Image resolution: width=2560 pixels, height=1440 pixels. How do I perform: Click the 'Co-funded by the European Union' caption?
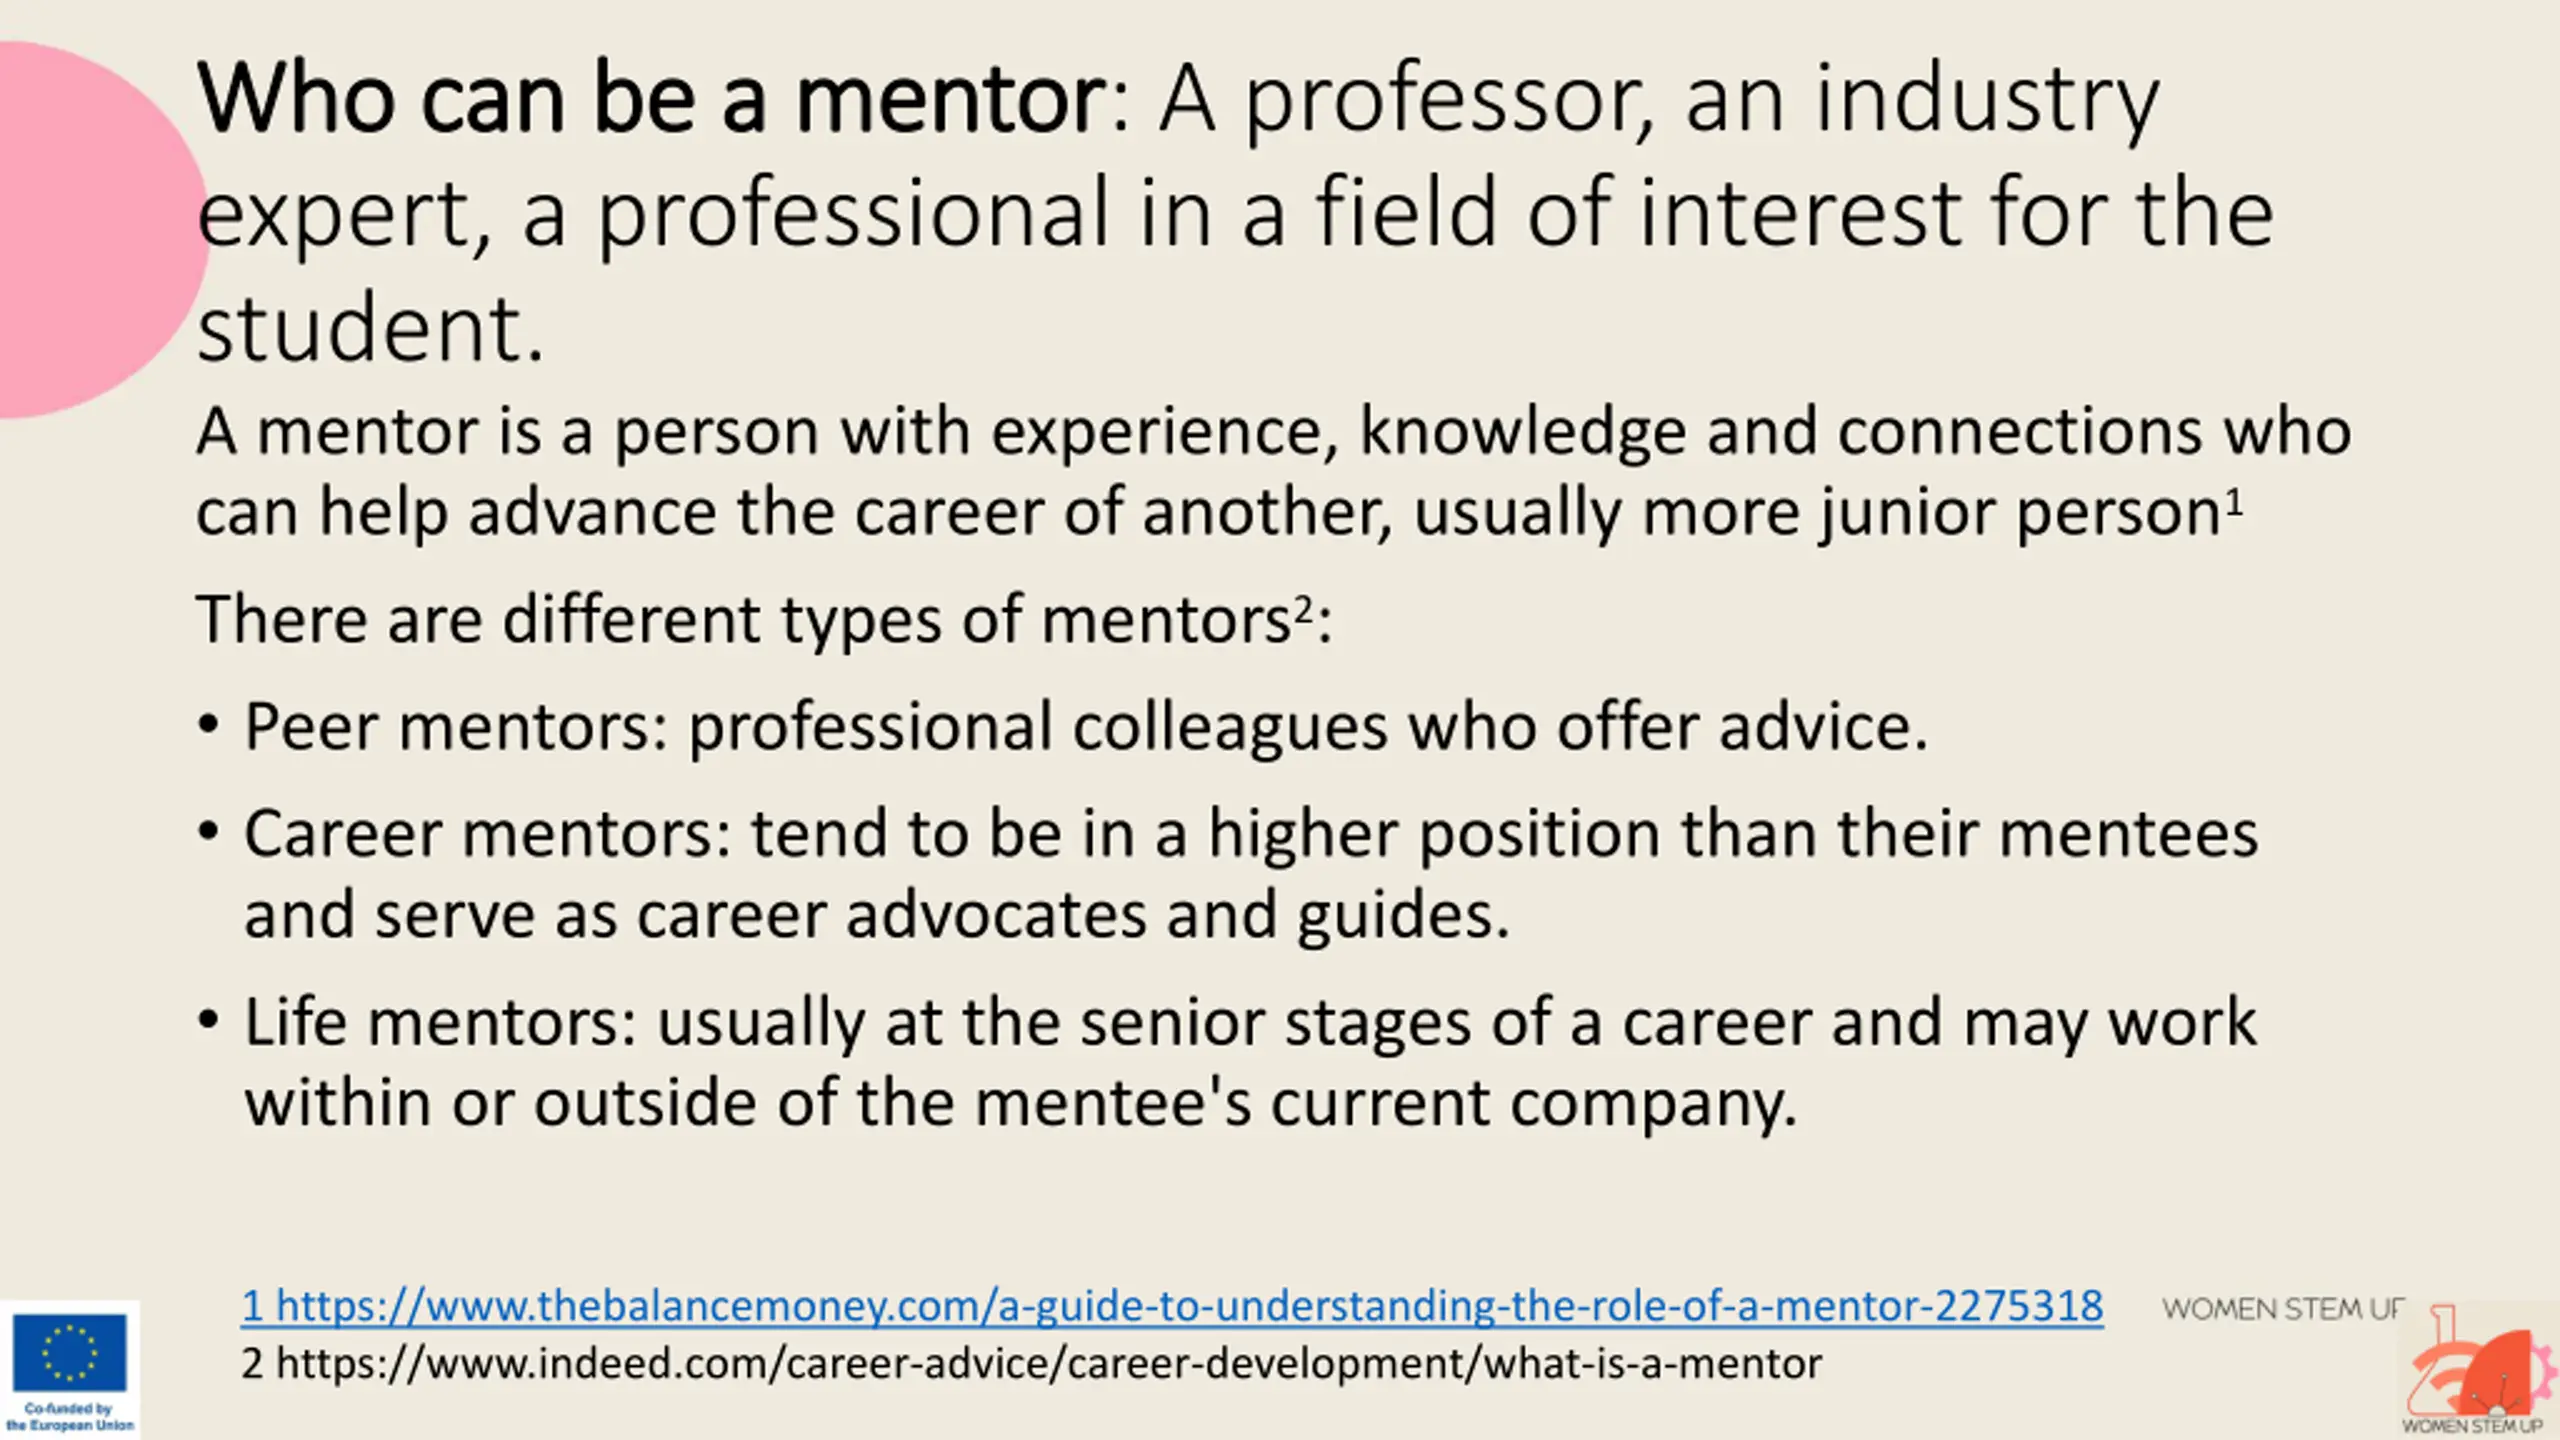pos(70,1417)
